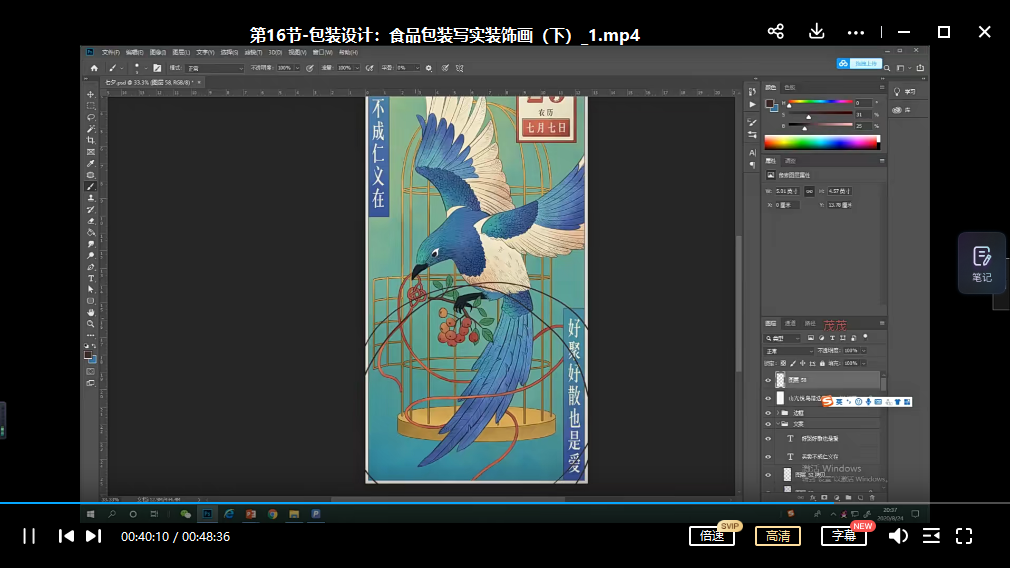Open the 文字(Y) menu
This screenshot has height=568, width=1010.
[205, 52]
